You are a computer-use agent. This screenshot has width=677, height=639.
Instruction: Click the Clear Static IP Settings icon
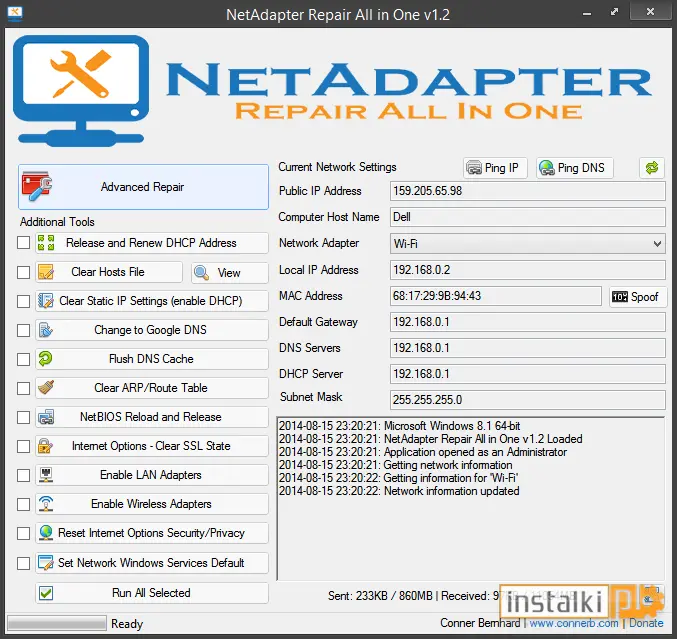(46, 301)
